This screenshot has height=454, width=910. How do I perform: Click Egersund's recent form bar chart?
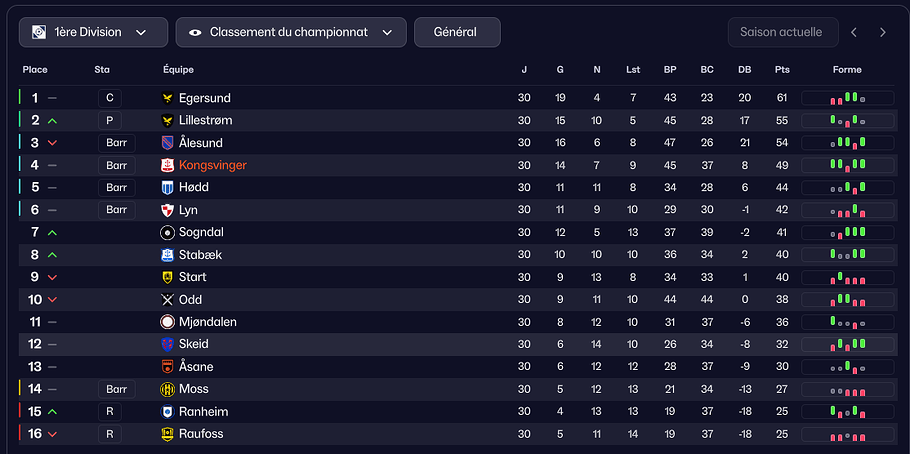(x=847, y=98)
